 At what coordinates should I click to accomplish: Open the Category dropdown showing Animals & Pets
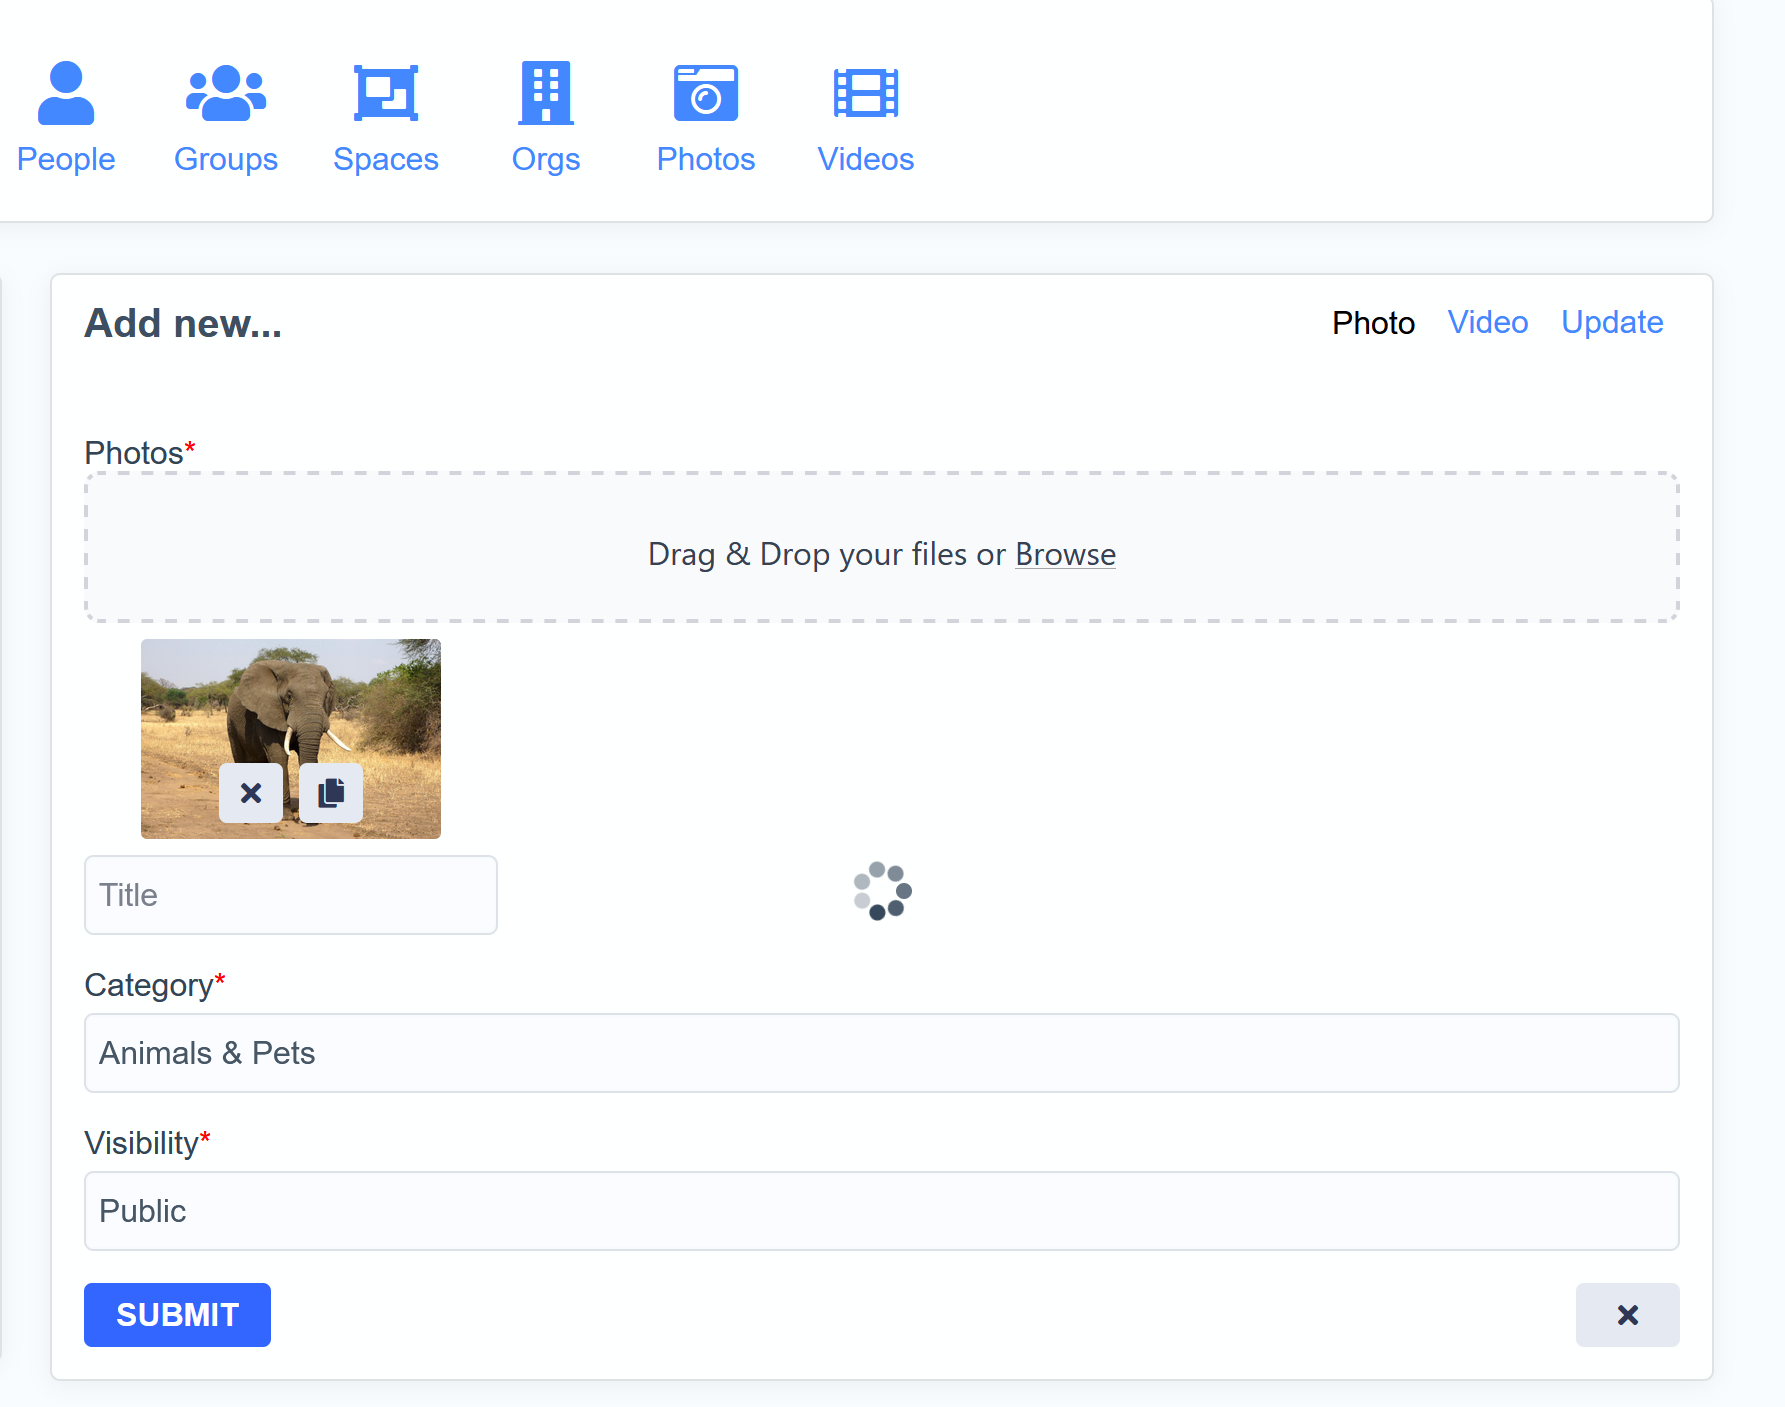pos(882,1053)
